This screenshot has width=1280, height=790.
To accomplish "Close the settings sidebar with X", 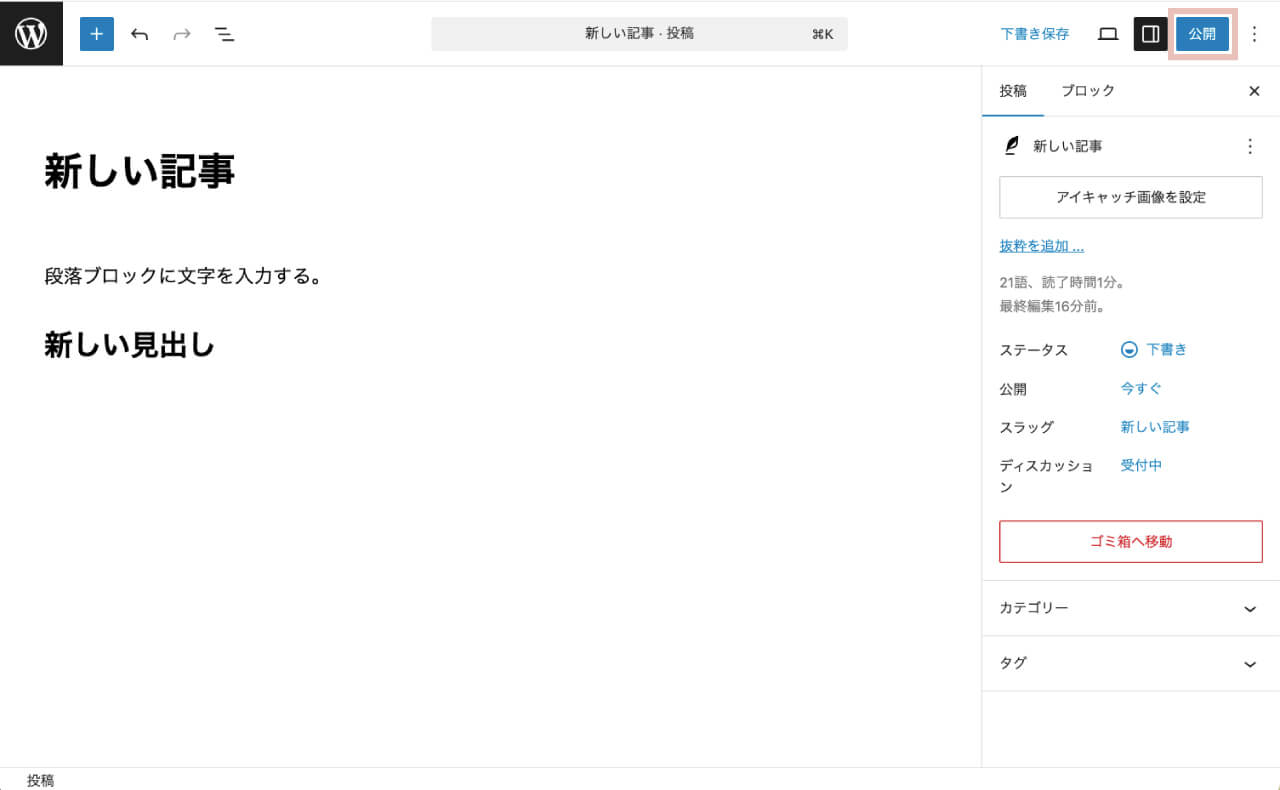I will [1254, 91].
